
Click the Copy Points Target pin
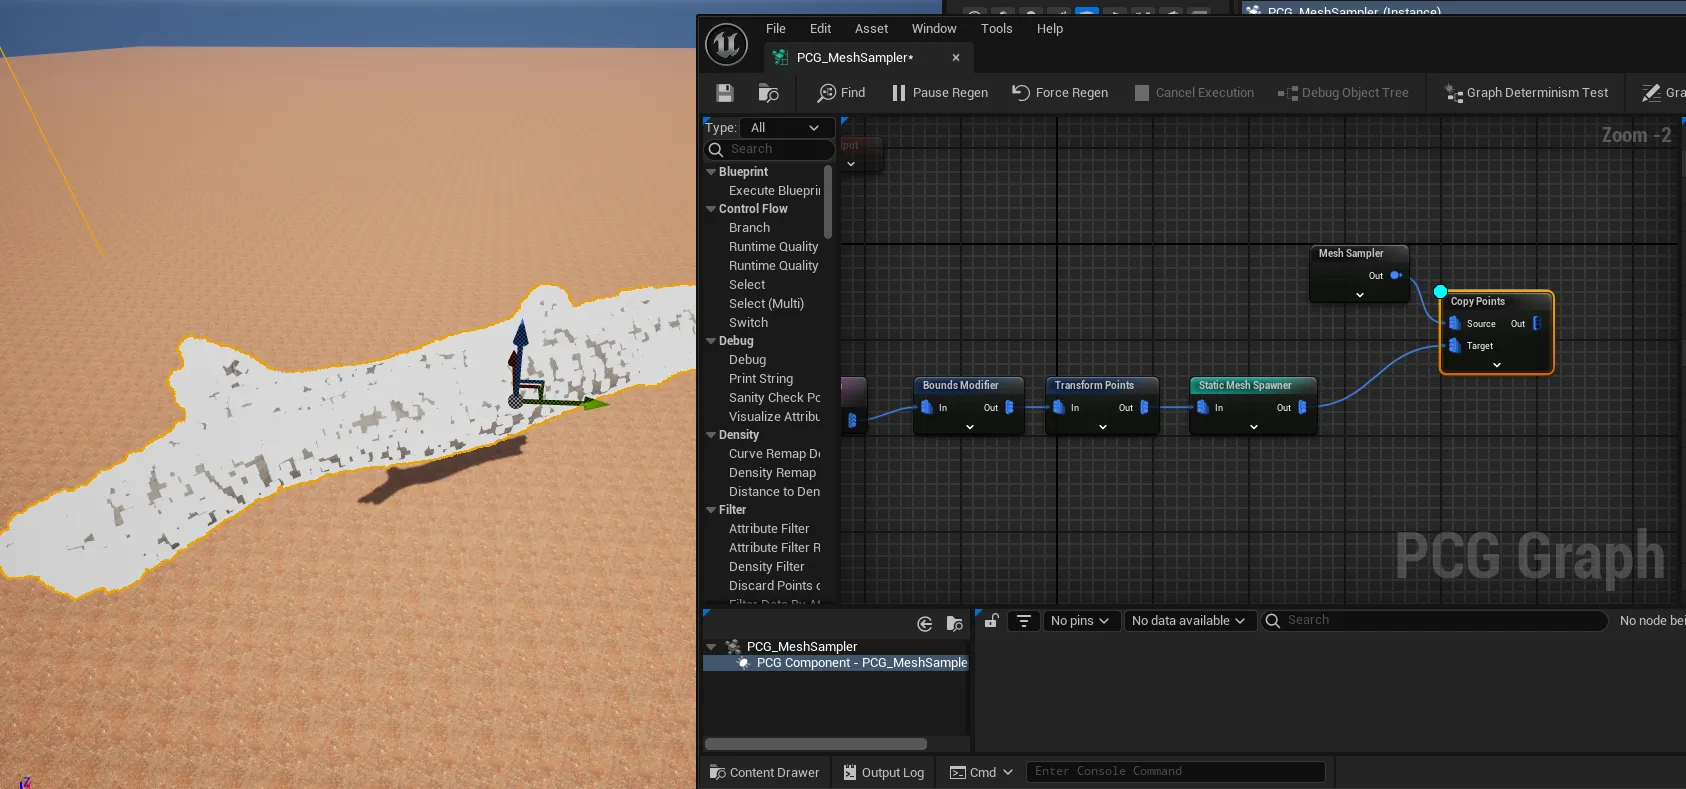click(x=1455, y=345)
